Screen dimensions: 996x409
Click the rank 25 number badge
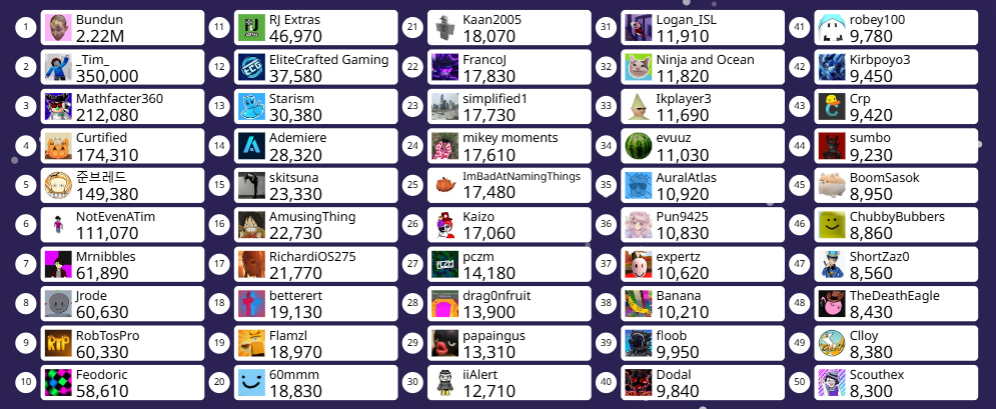coord(413,185)
